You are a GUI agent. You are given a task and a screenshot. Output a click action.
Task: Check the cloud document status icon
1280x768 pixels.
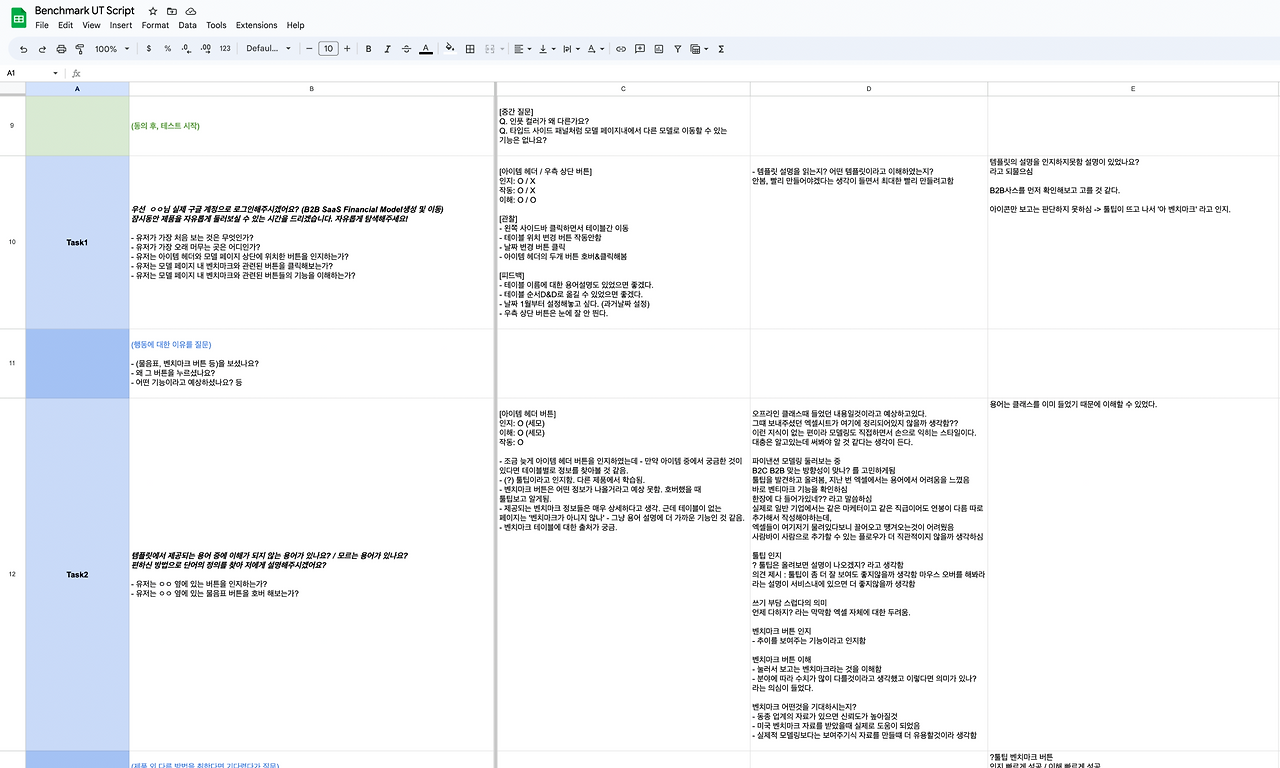click(191, 10)
